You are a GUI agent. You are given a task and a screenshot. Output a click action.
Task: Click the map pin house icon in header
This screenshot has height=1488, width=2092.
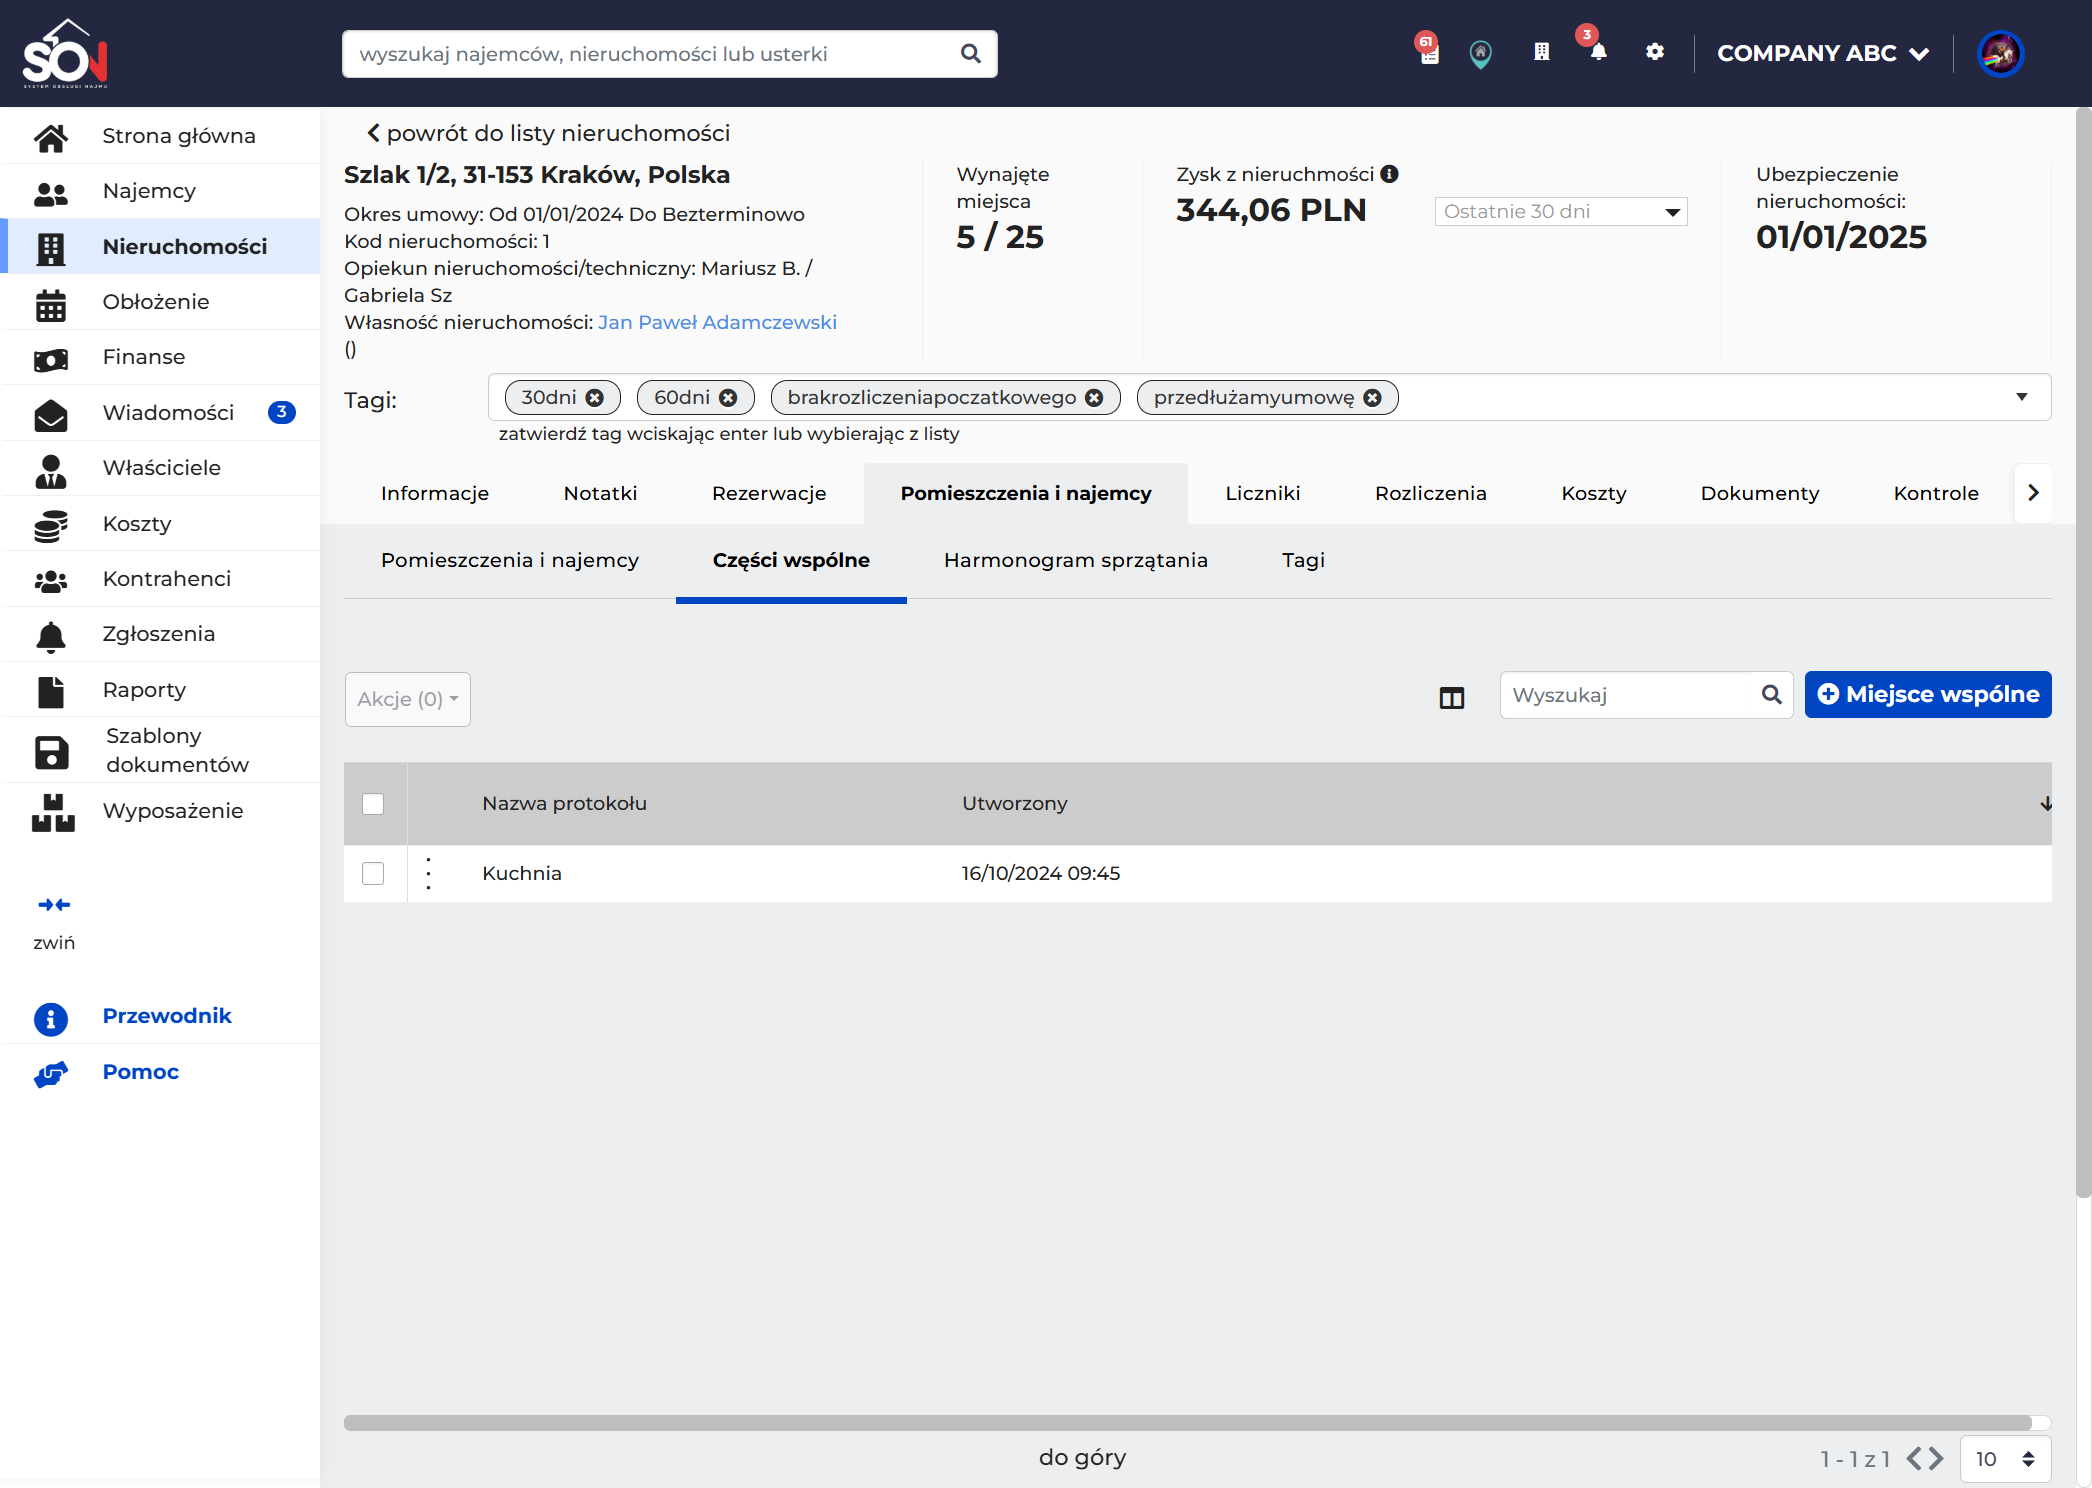point(1481,54)
